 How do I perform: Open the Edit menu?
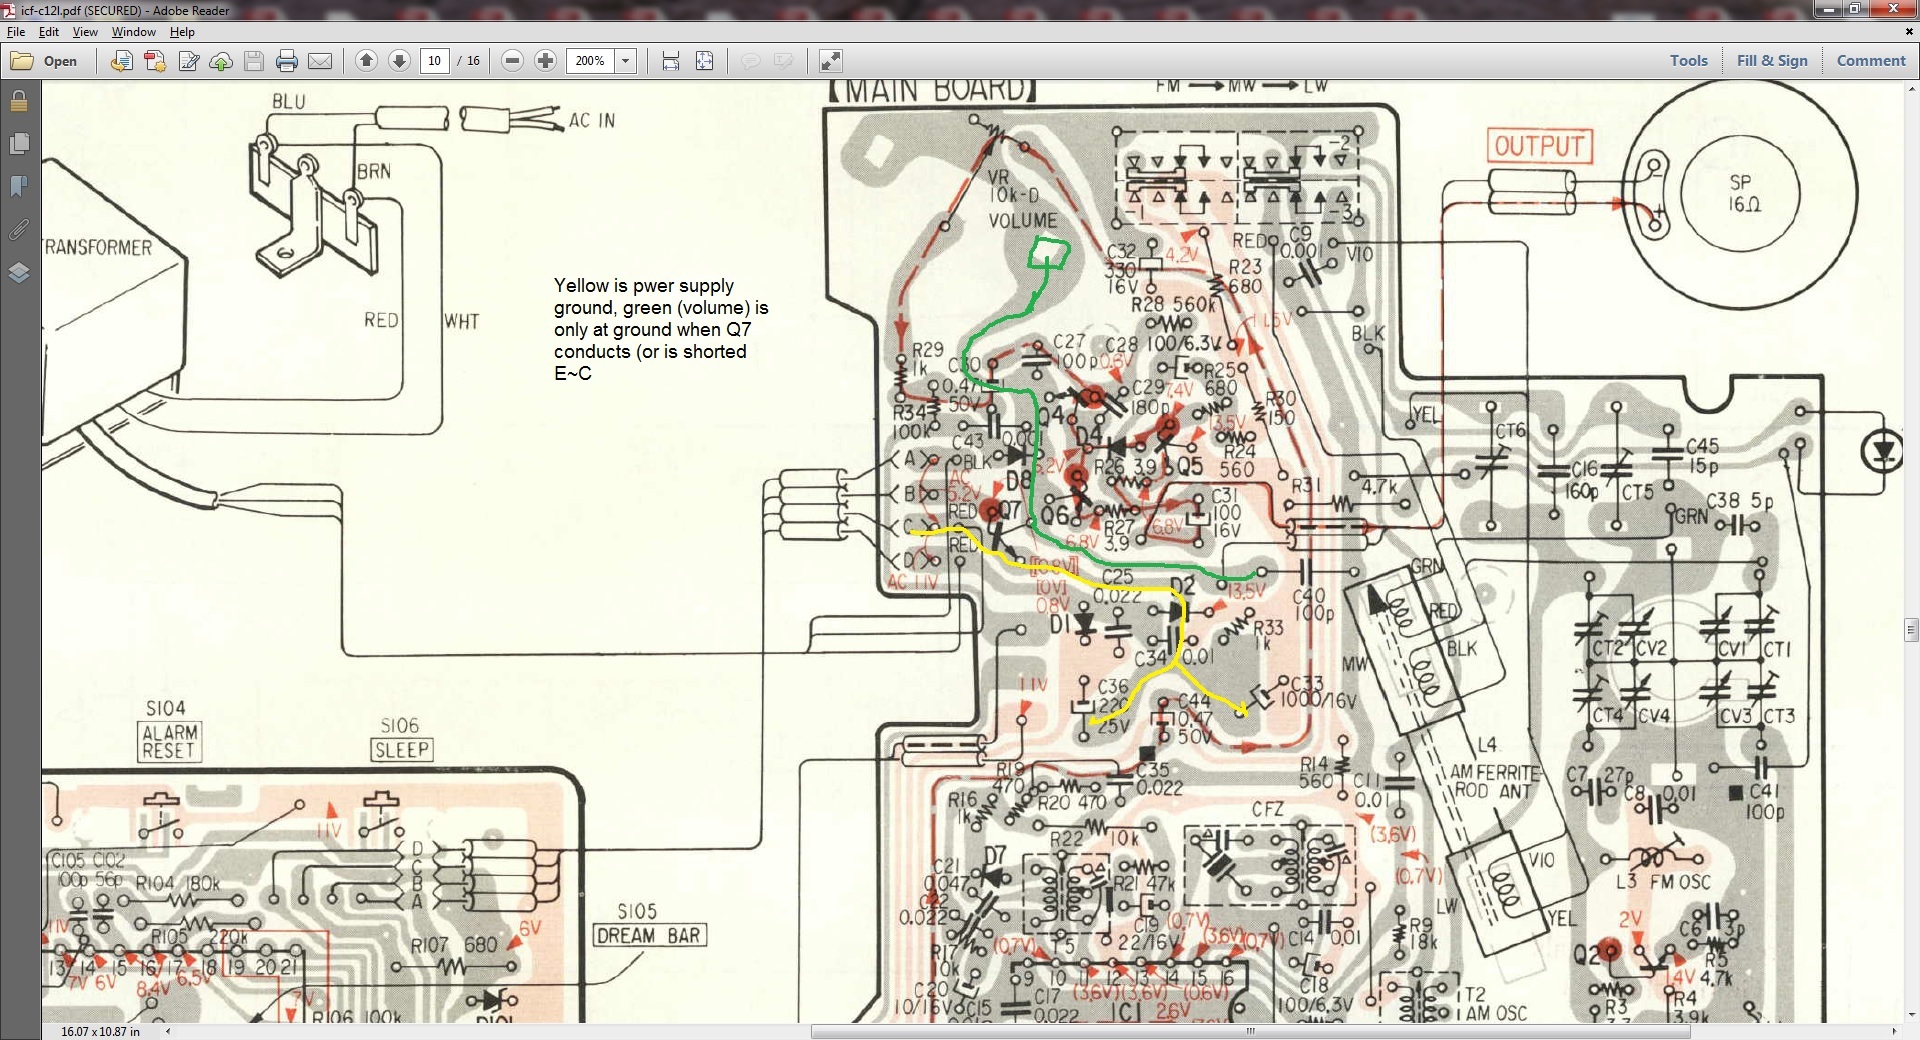coord(49,32)
